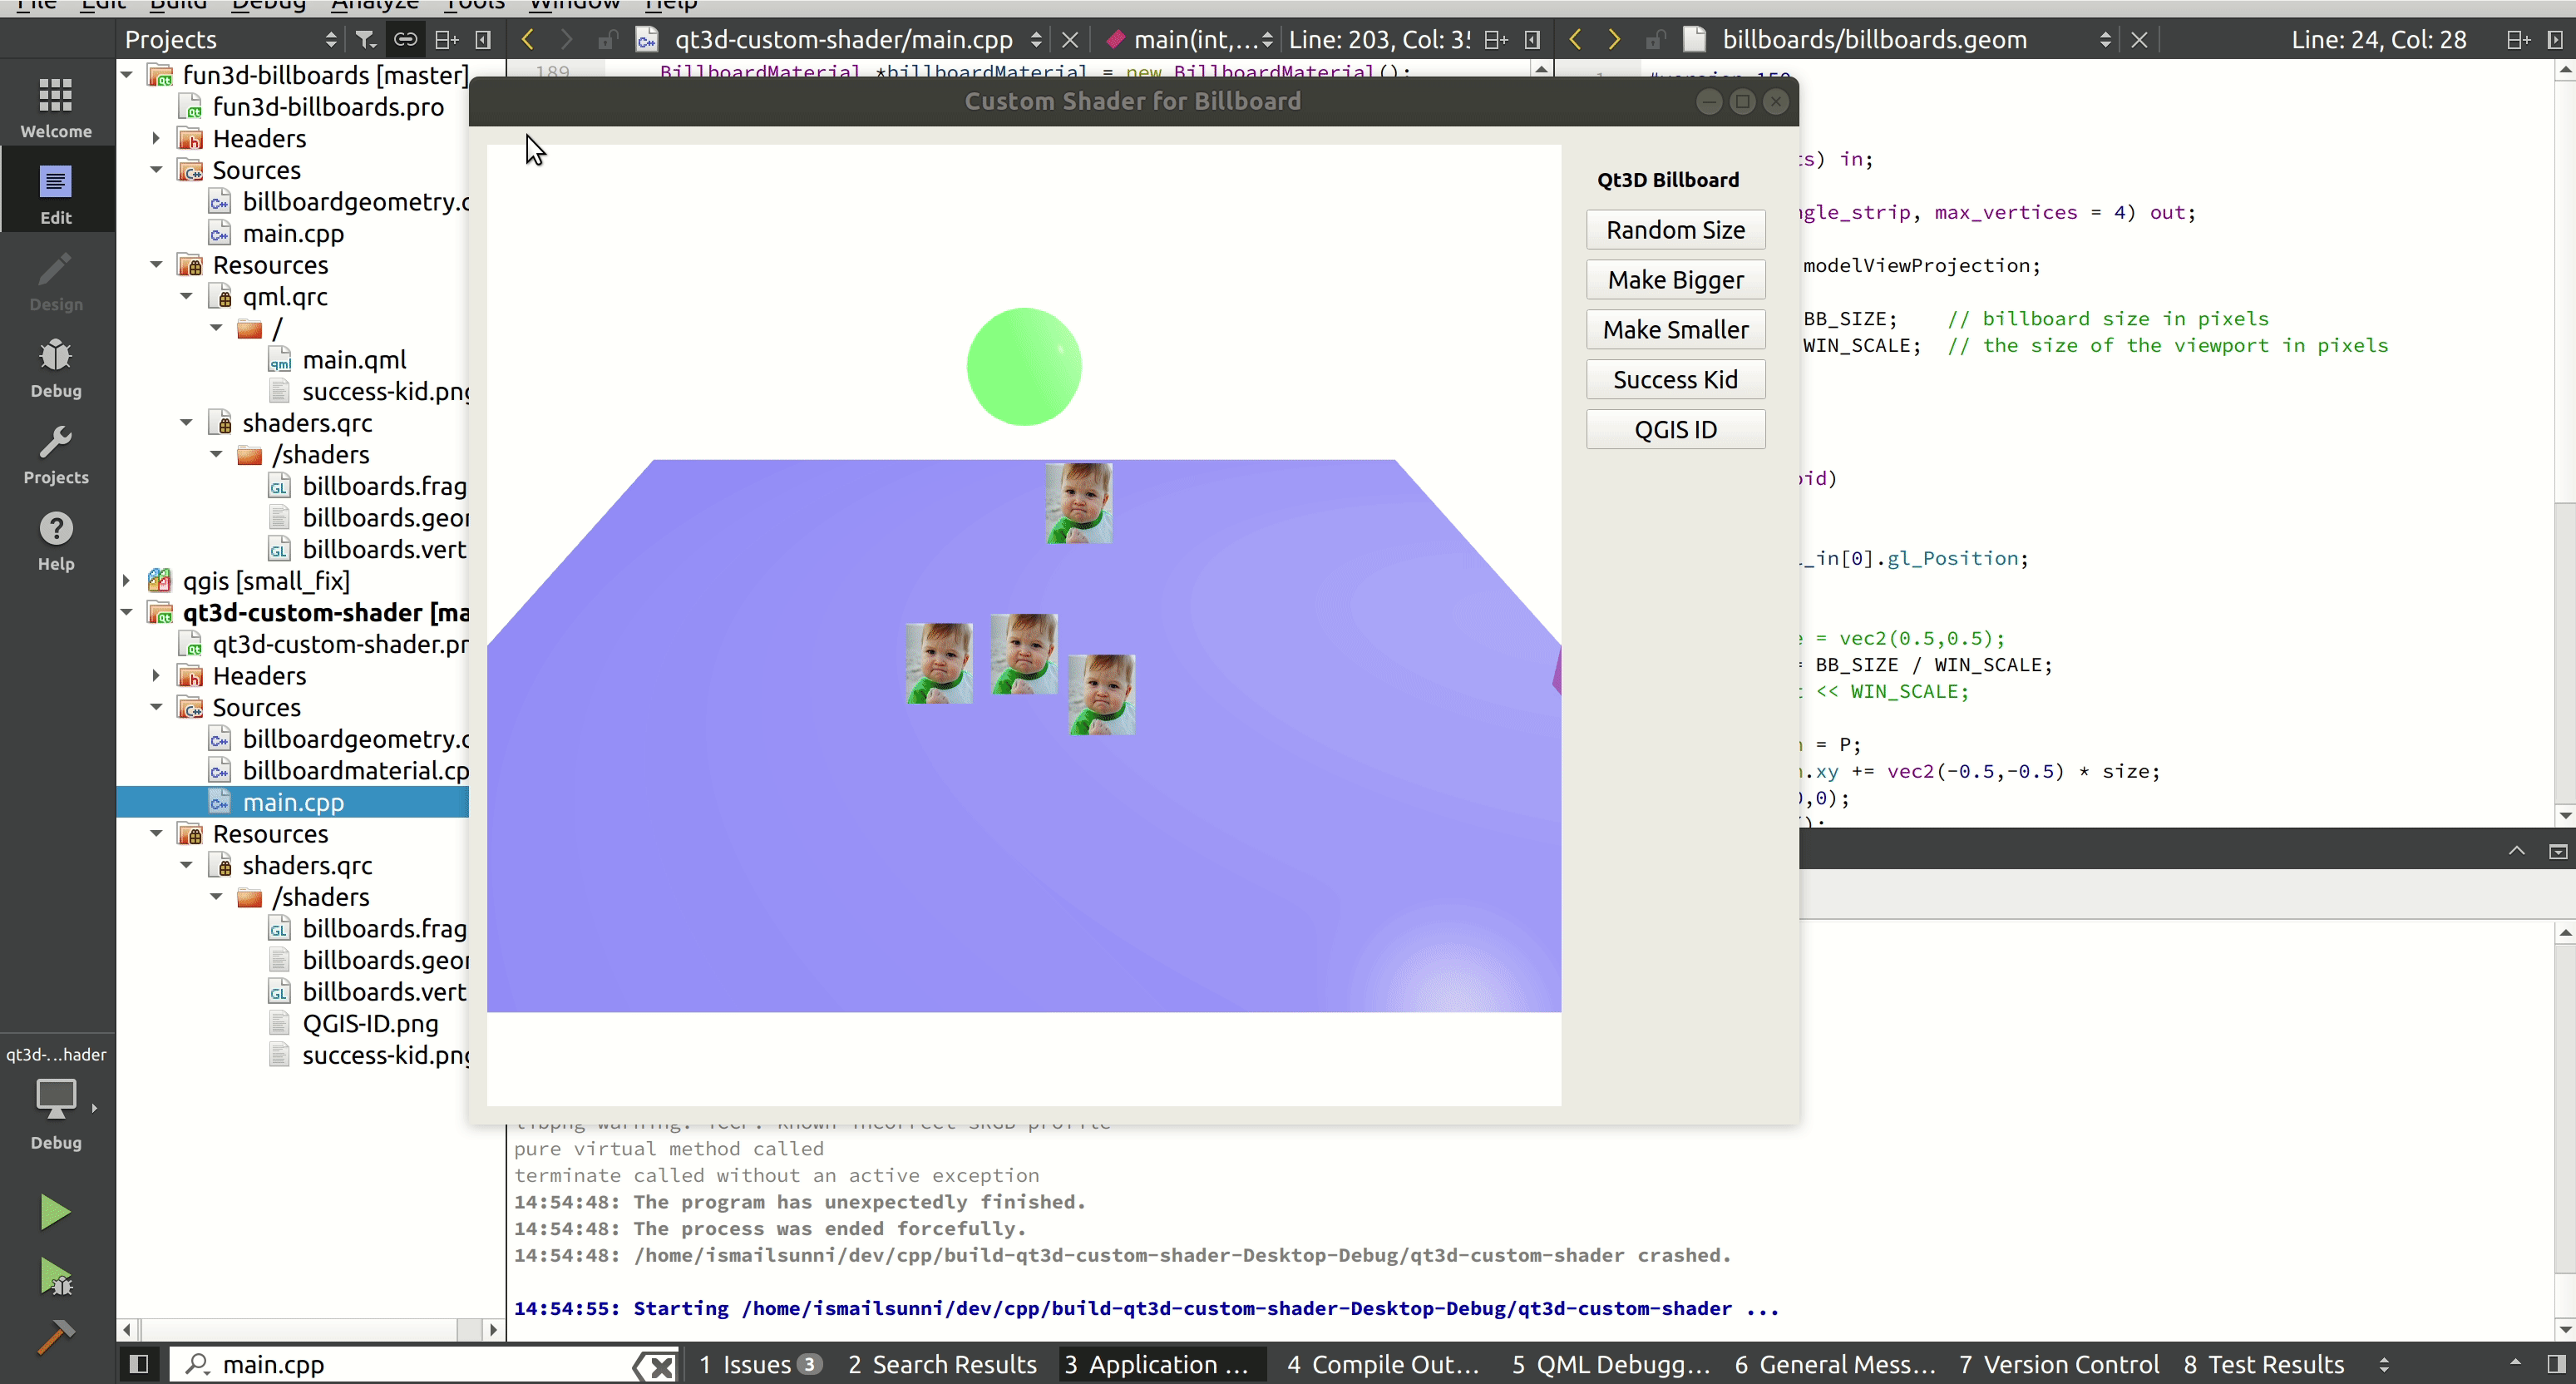The height and width of the screenshot is (1384, 2576).
Task: Click the Build hammer icon
Action: point(56,1336)
